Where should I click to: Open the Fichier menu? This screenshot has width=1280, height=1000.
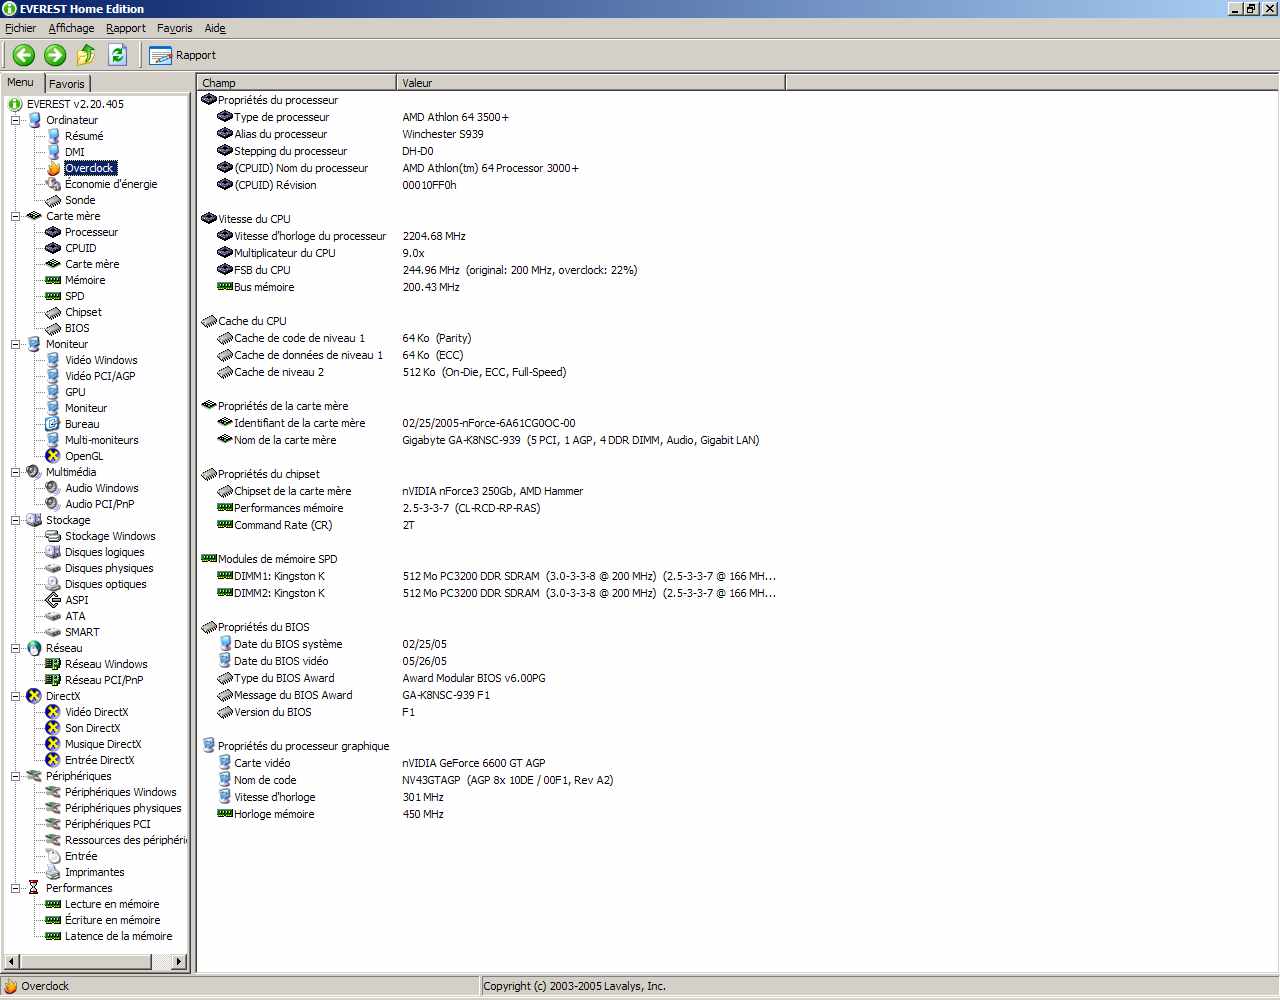pos(20,28)
